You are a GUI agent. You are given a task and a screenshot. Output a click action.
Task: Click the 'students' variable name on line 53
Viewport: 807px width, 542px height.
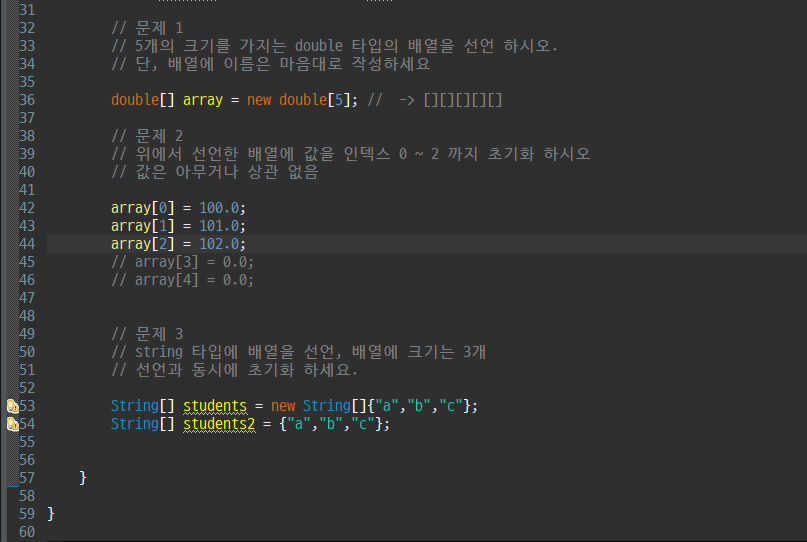coord(215,406)
